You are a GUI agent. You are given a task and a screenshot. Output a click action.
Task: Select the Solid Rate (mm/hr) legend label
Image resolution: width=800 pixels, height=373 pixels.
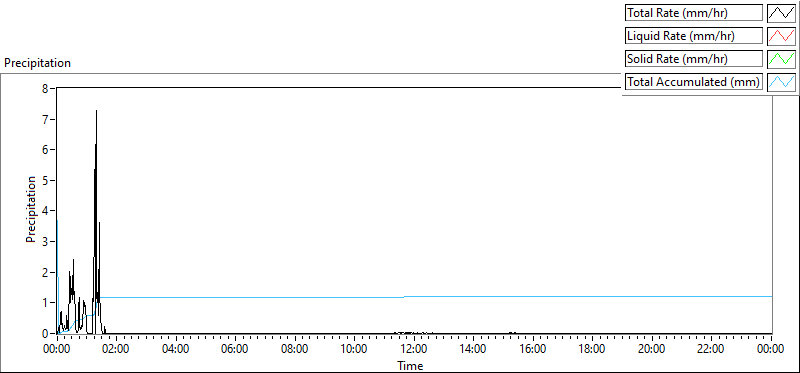click(694, 59)
